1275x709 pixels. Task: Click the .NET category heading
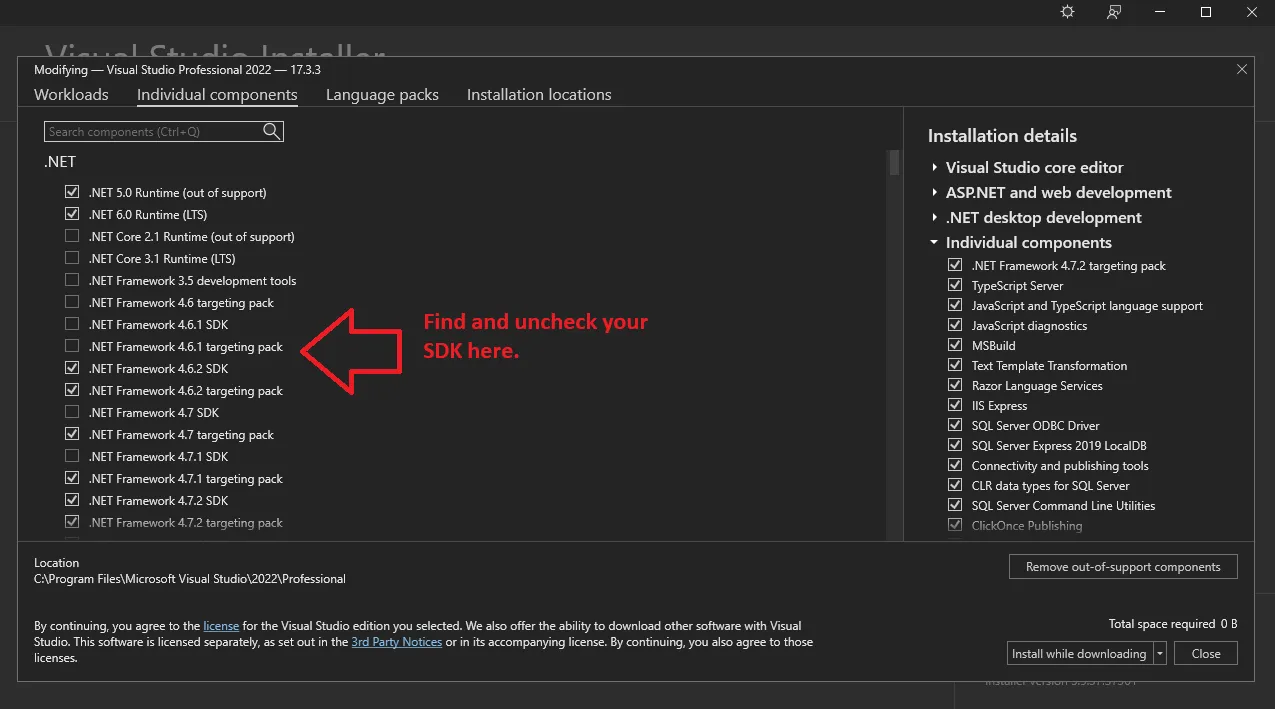(x=59, y=161)
